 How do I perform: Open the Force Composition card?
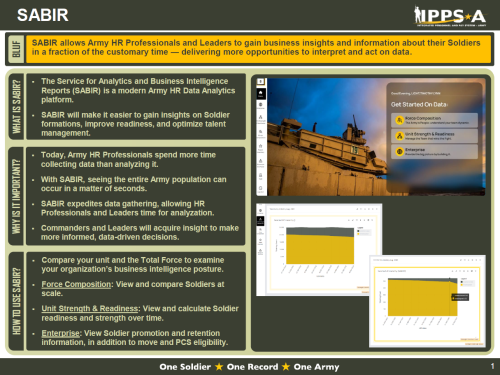pos(434,120)
